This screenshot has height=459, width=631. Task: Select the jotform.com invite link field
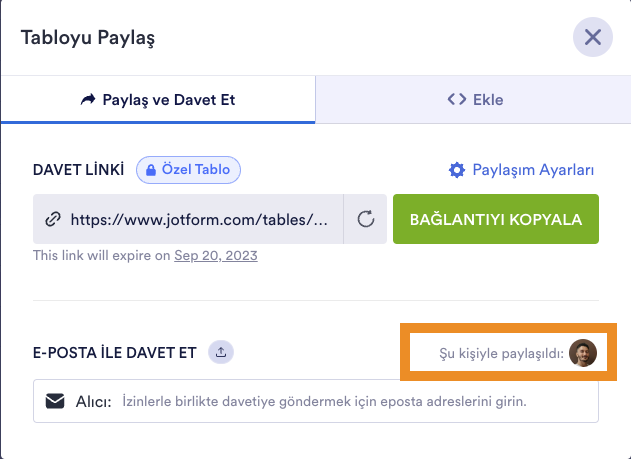pyautogui.click(x=198, y=220)
